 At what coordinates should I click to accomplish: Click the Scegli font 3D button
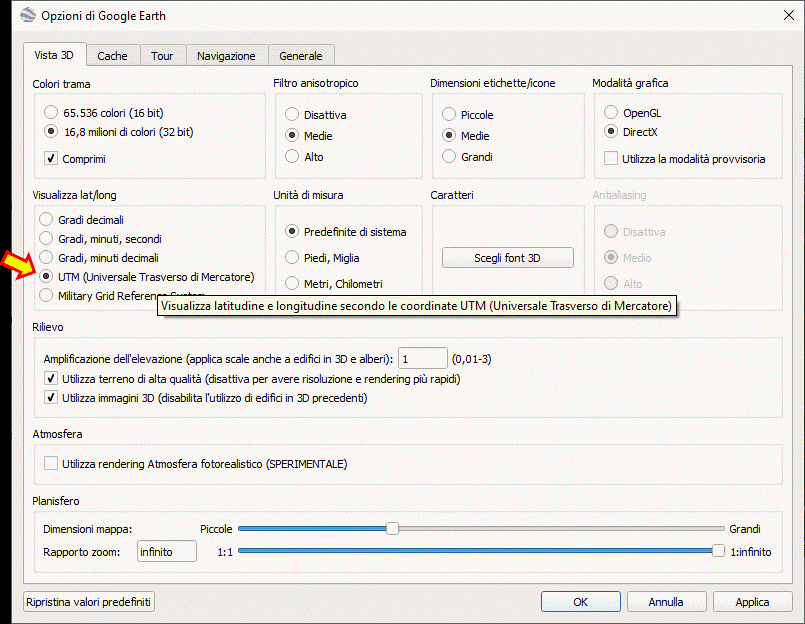coord(507,258)
